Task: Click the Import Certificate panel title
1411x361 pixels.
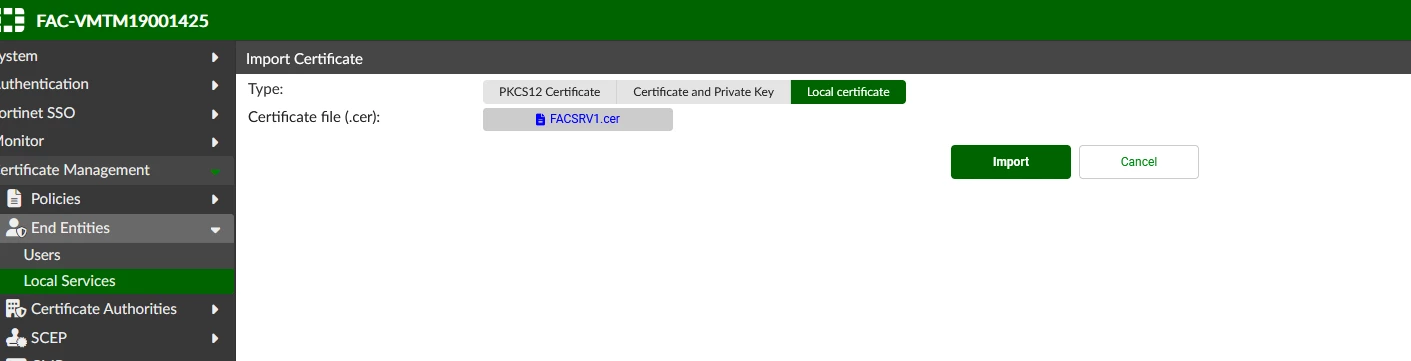Action: point(304,59)
